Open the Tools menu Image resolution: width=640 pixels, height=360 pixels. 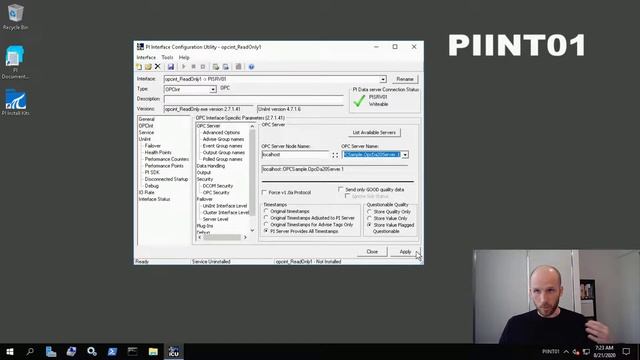[167, 58]
